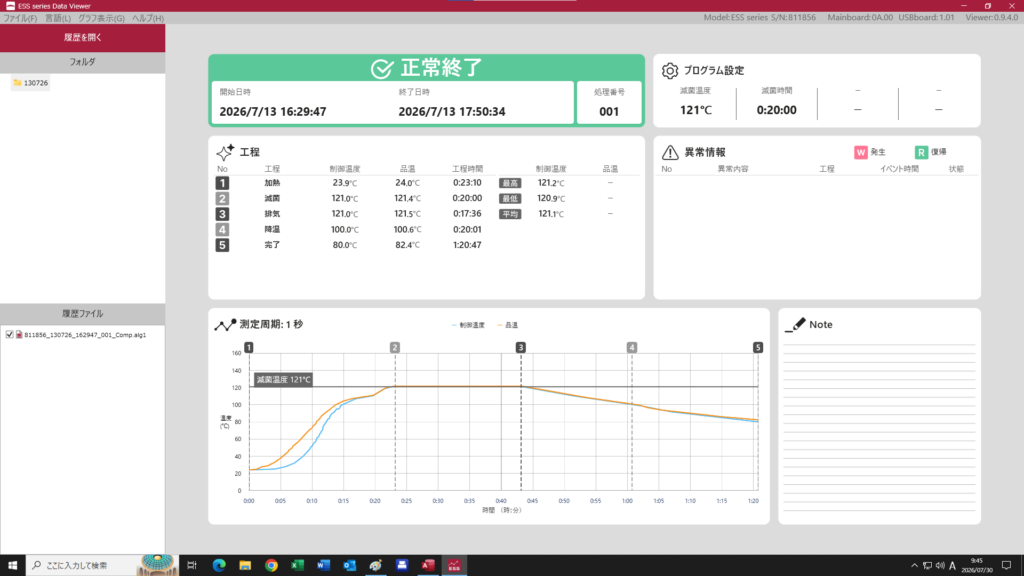The image size is (1024, 576).
Task: Click the イベント時間 column header
Action: coord(899,169)
